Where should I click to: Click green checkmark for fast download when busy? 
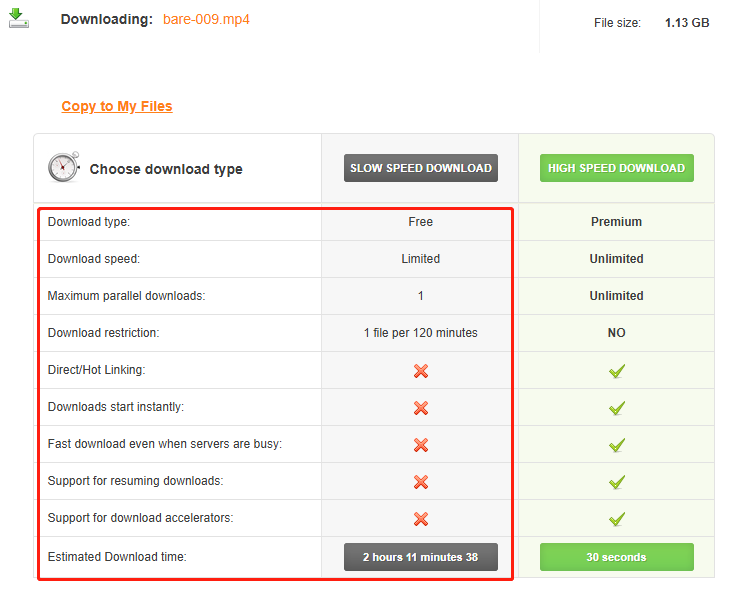click(x=617, y=445)
